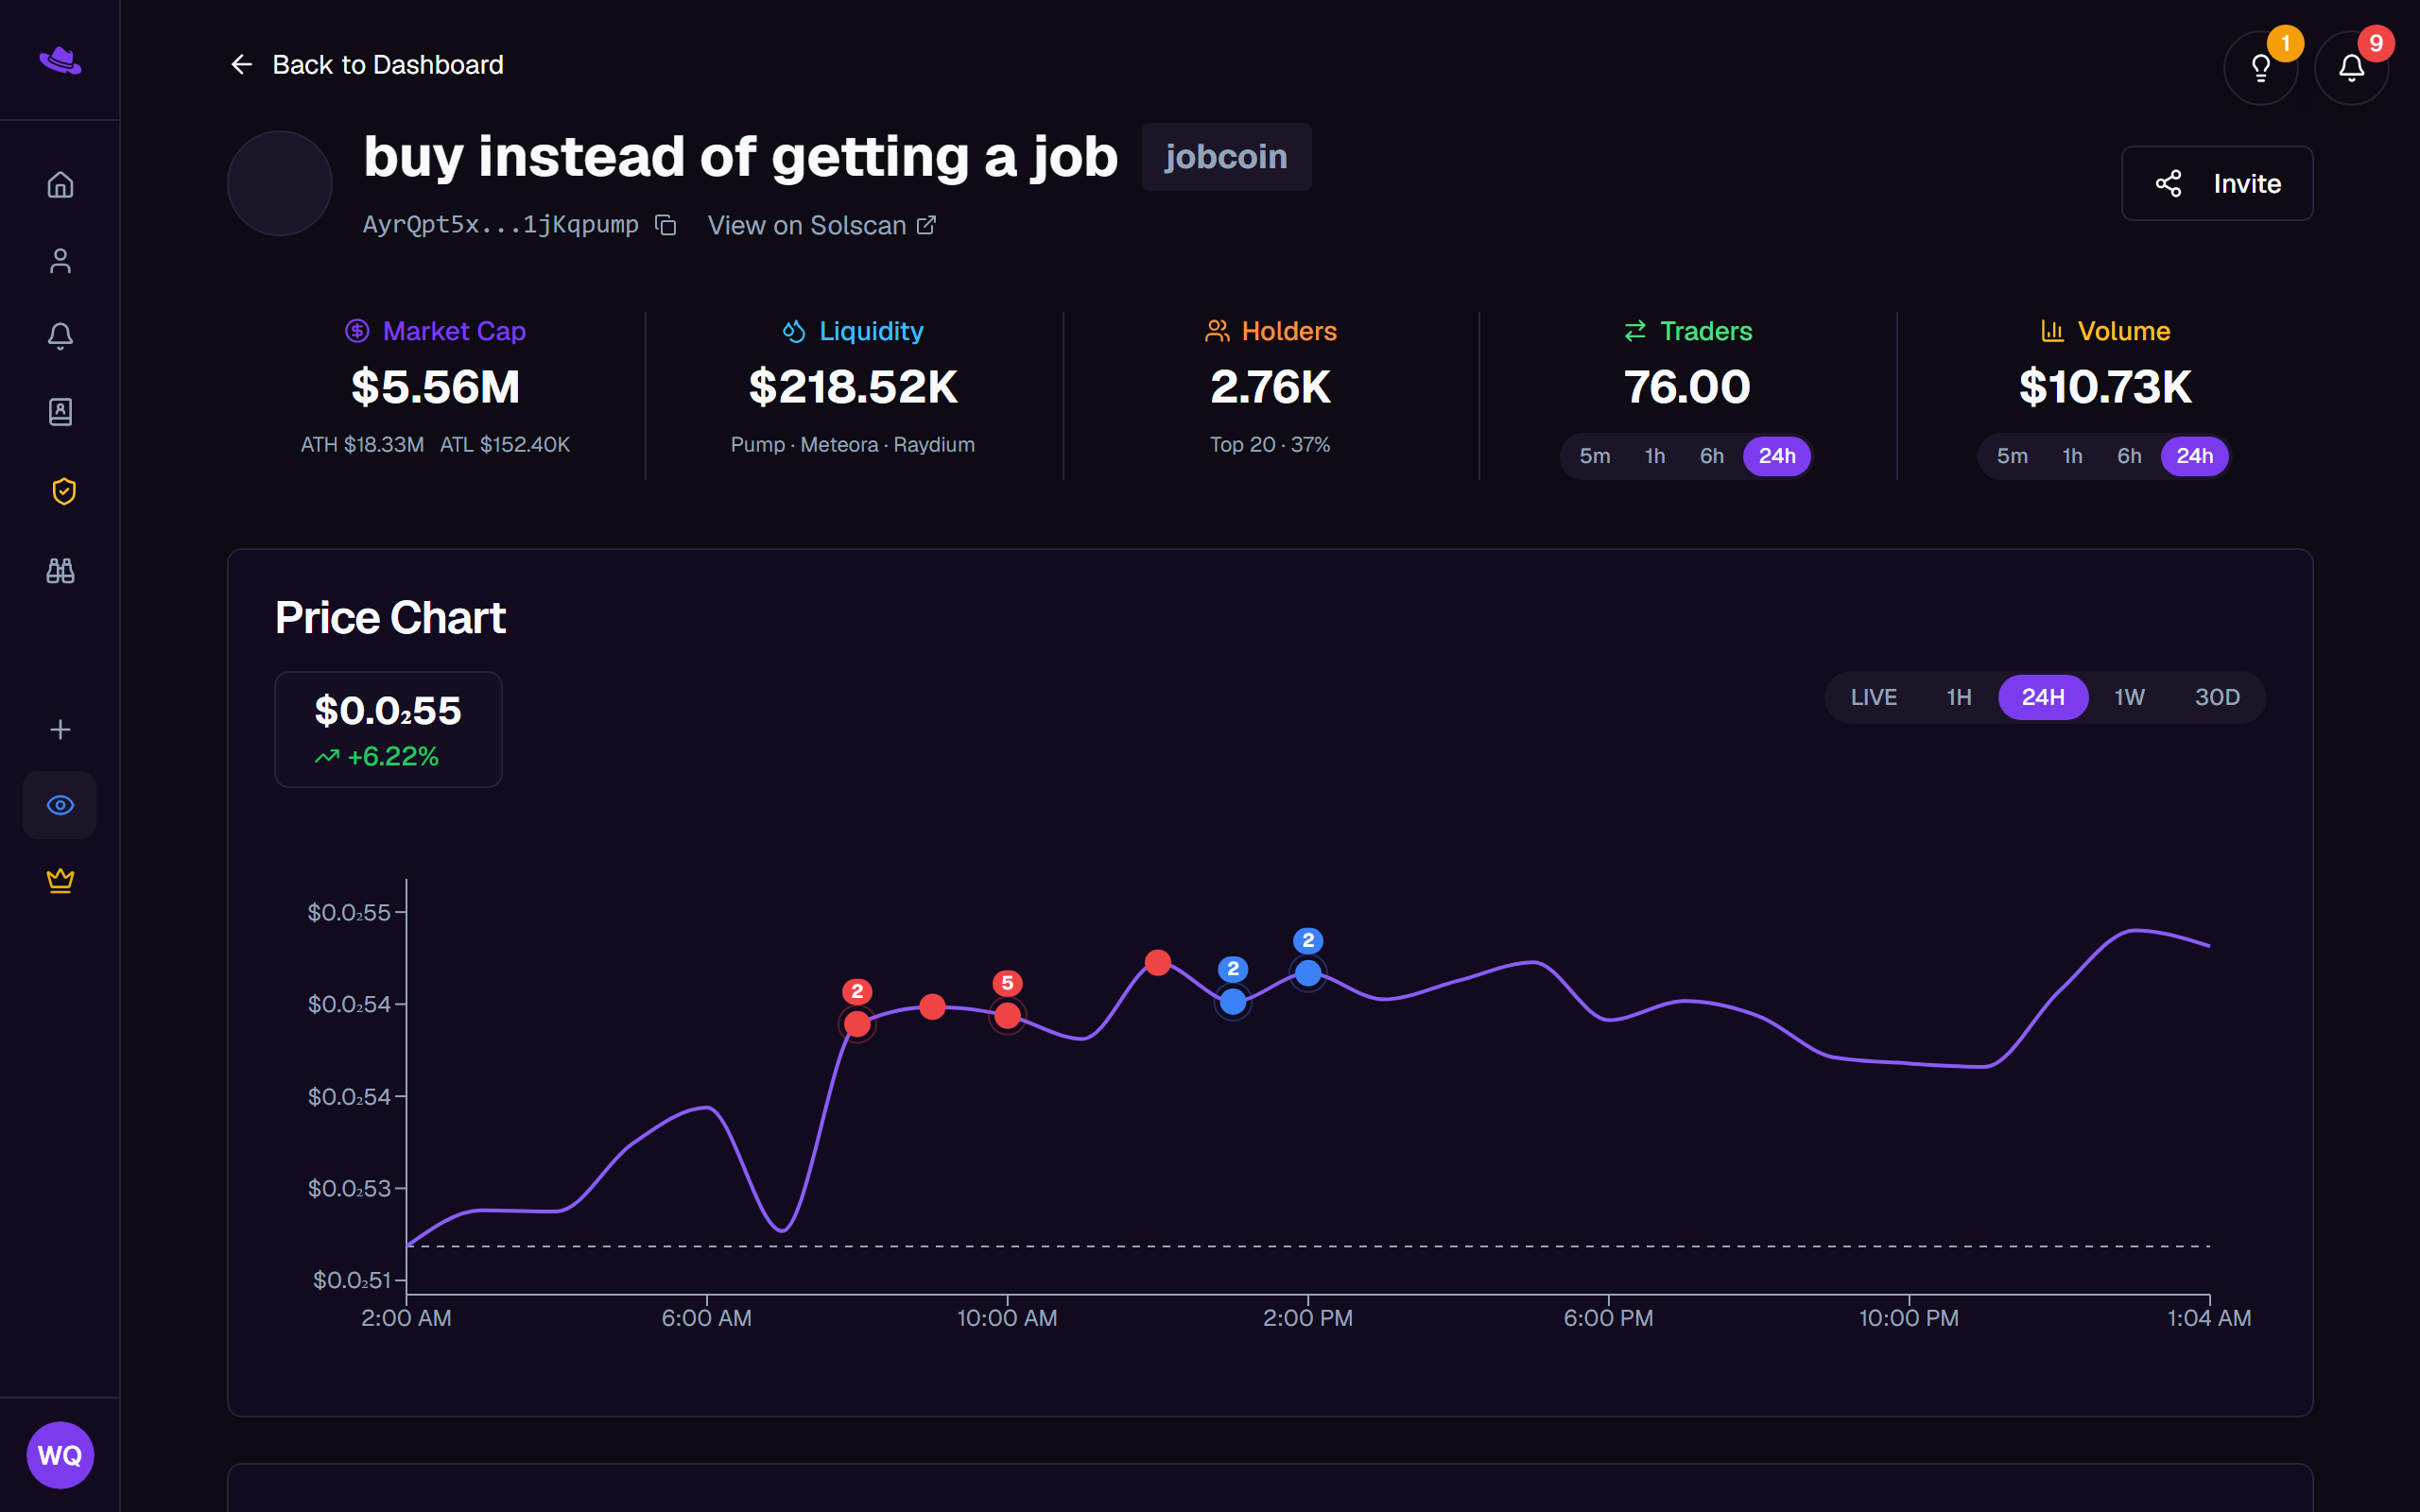
Task: Open the eye watchlist icon in sidebar
Action: 60,805
